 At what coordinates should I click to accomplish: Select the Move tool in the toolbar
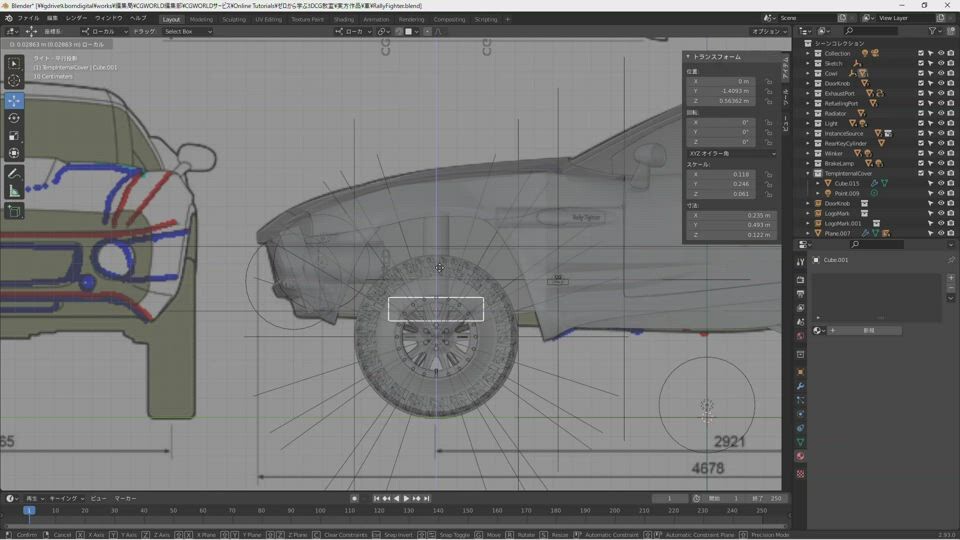(x=14, y=100)
